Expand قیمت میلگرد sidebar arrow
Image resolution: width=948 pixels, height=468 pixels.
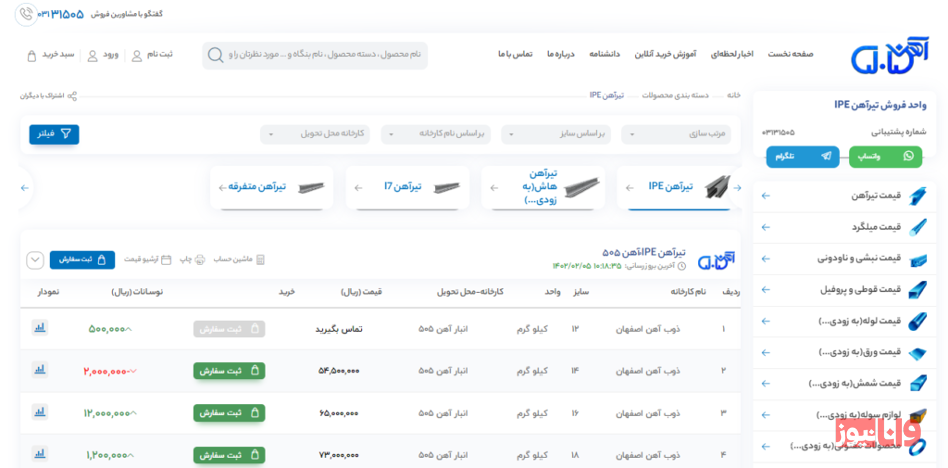[766, 227]
